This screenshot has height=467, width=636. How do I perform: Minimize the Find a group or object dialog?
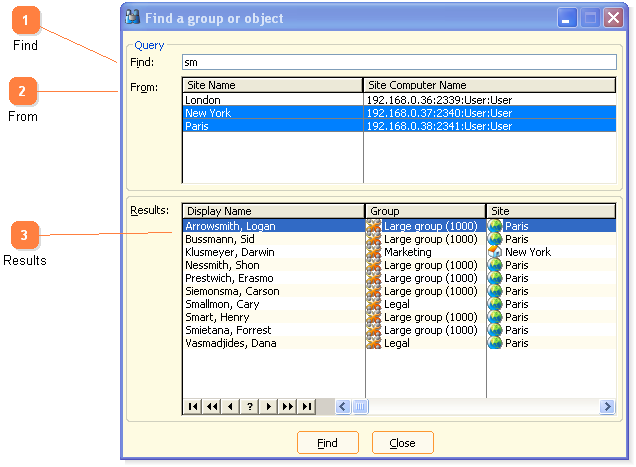(x=567, y=18)
